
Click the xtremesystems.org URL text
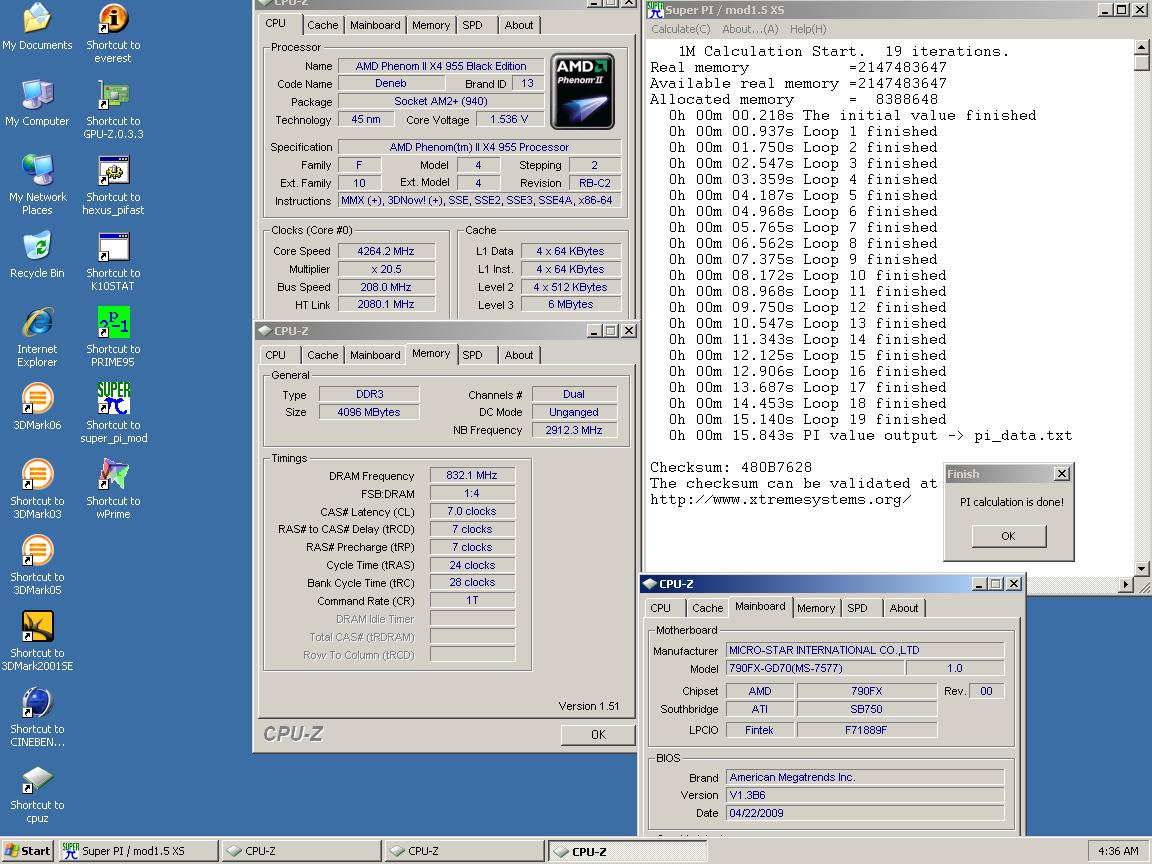pyautogui.click(x=780, y=500)
